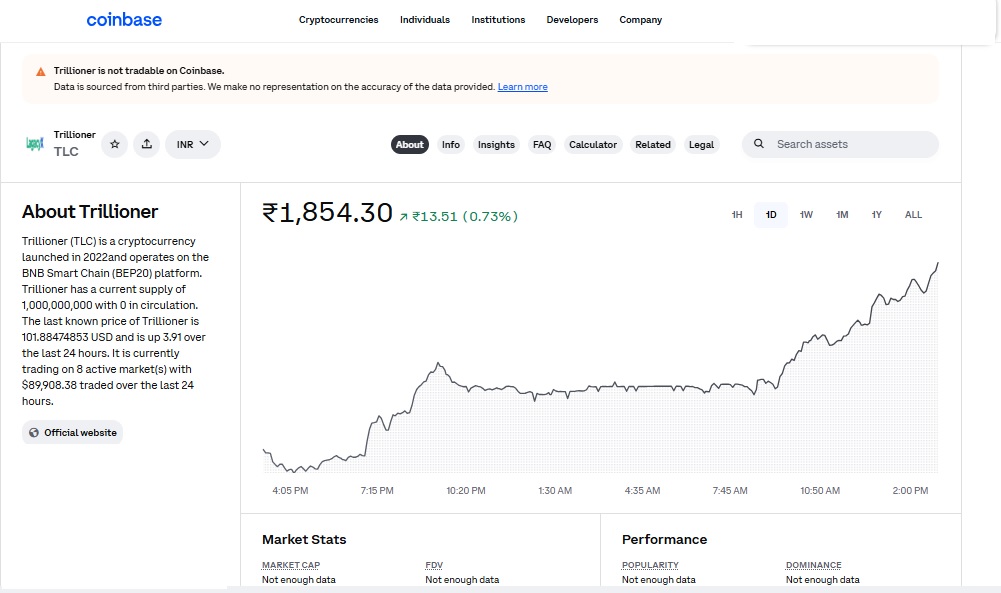Open the Official website button
Viewport: 1001px width, 593px height.
click(72, 433)
